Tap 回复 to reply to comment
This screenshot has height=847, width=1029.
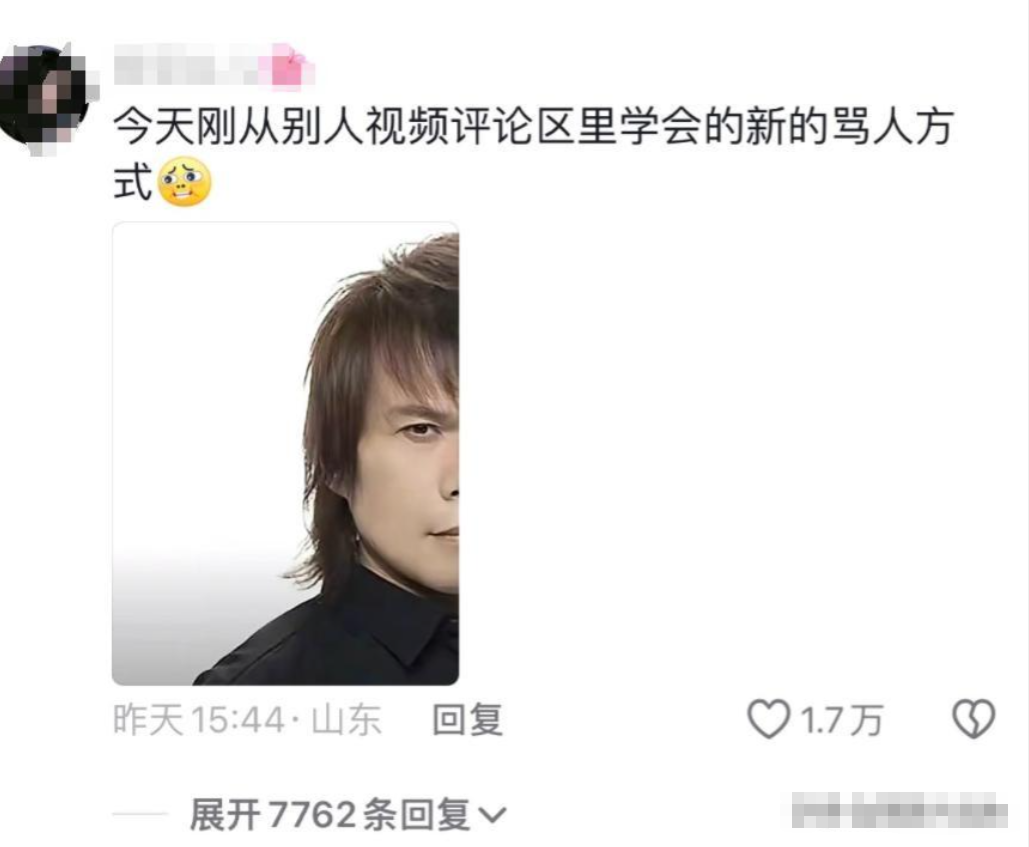(468, 720)
